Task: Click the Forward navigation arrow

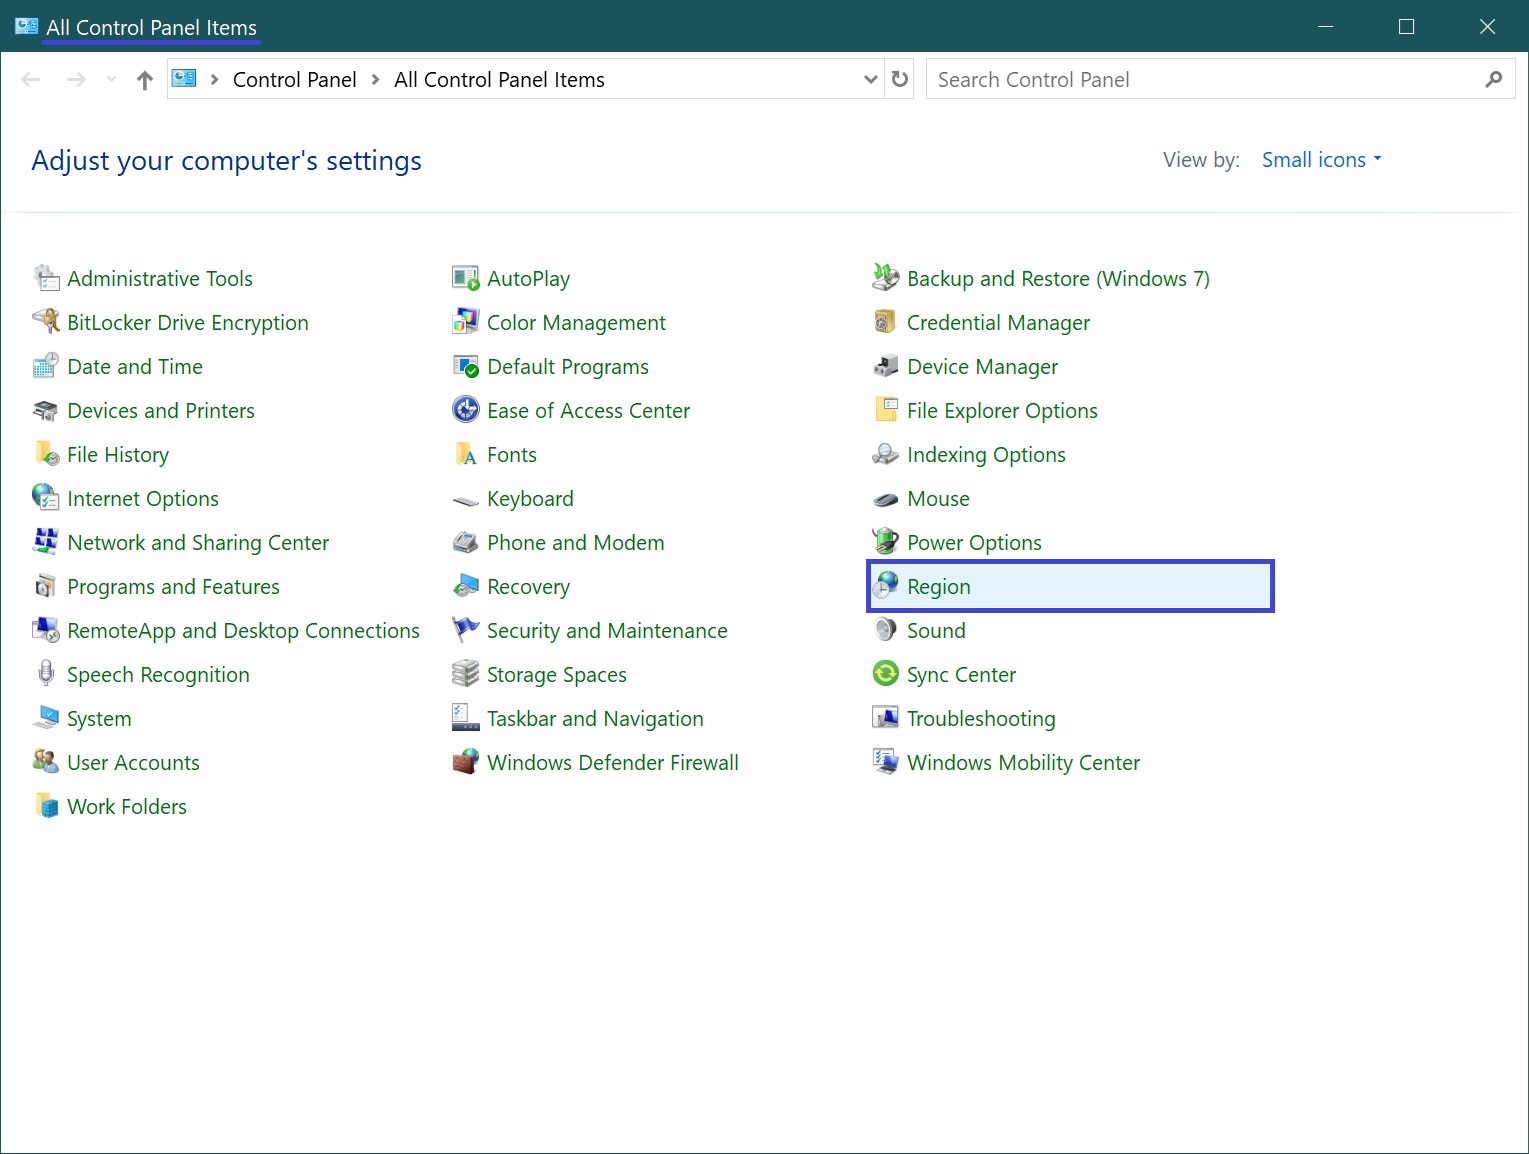Action: coord(76,79)
